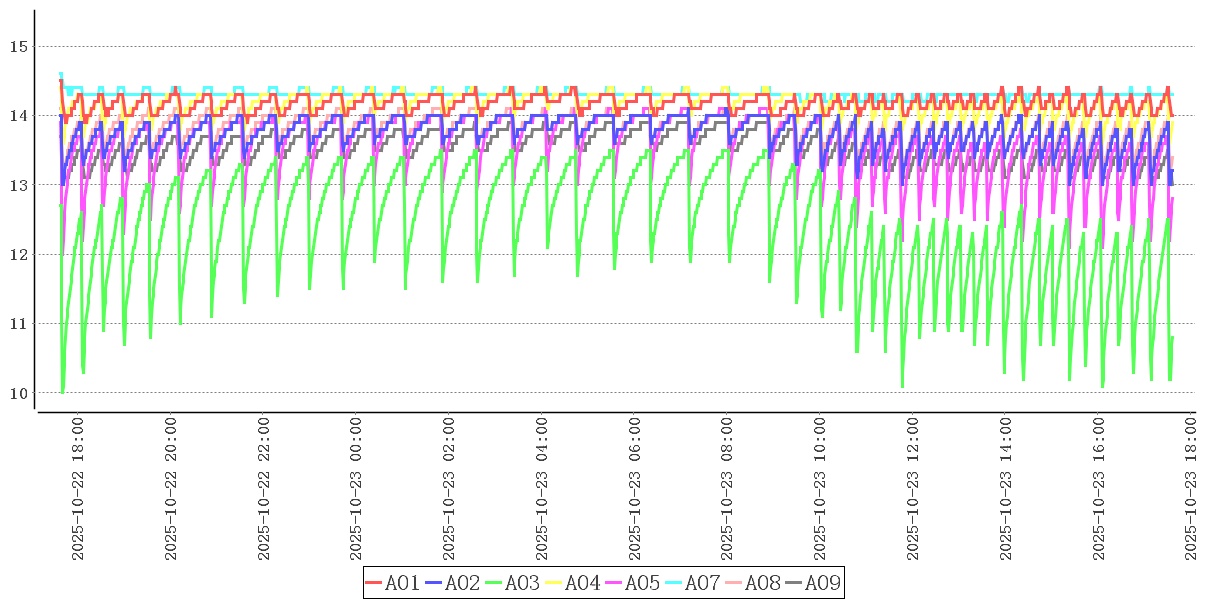1207x600 pixels.
Task: Click the 2025-10-23 12:00 noon tick label
Action: [914, 489]
